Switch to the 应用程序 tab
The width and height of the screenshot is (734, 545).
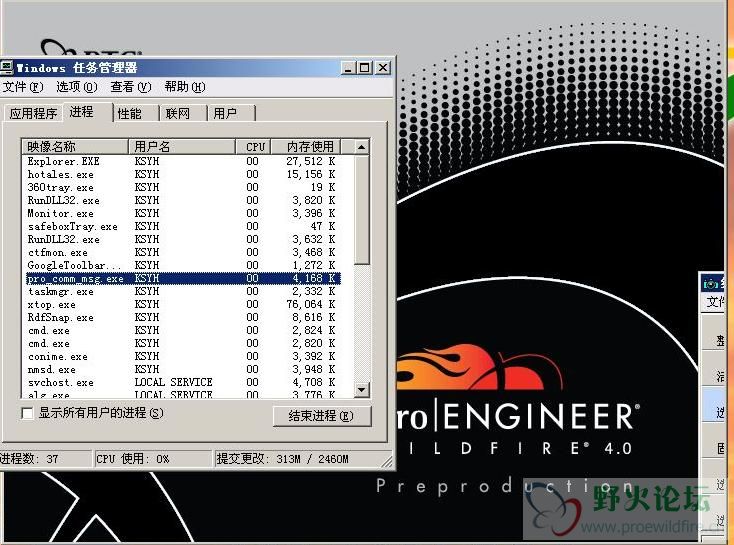(33, 113)
